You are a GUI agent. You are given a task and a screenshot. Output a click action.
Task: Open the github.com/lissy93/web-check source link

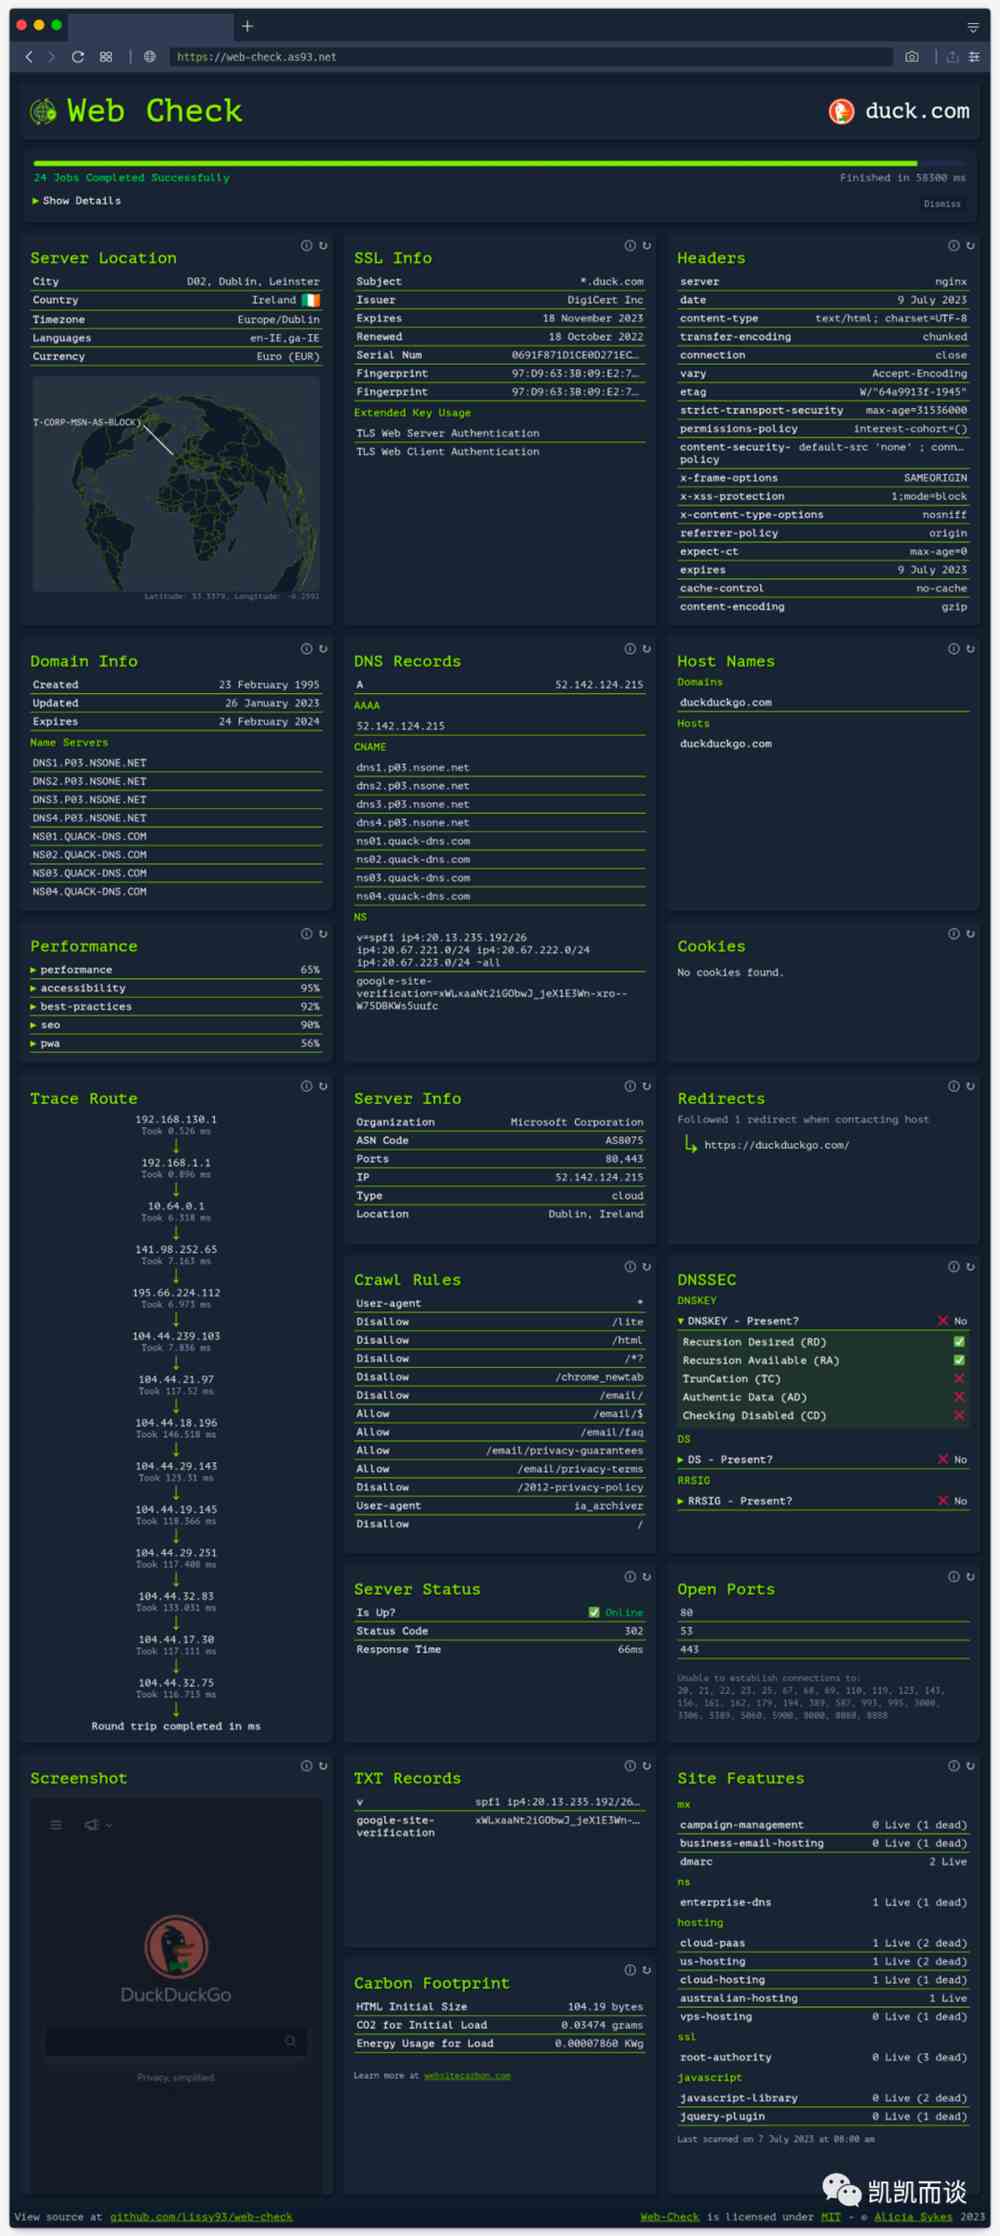(201, 2217)
